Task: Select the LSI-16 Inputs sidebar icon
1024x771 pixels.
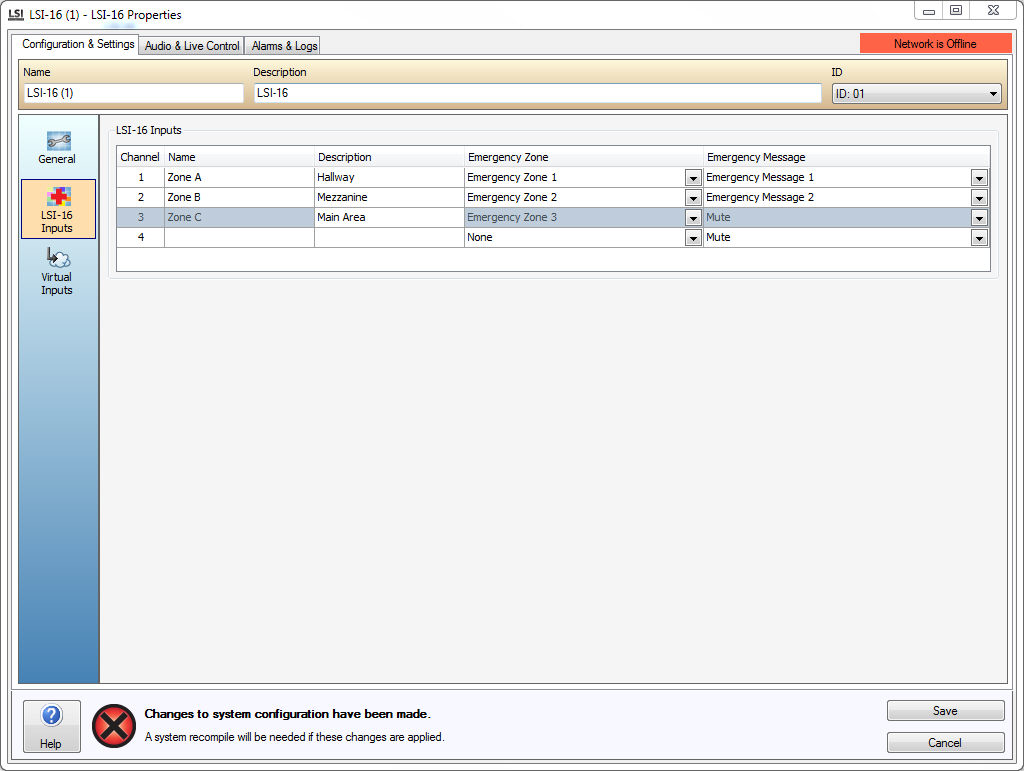Action: (58, 209)
